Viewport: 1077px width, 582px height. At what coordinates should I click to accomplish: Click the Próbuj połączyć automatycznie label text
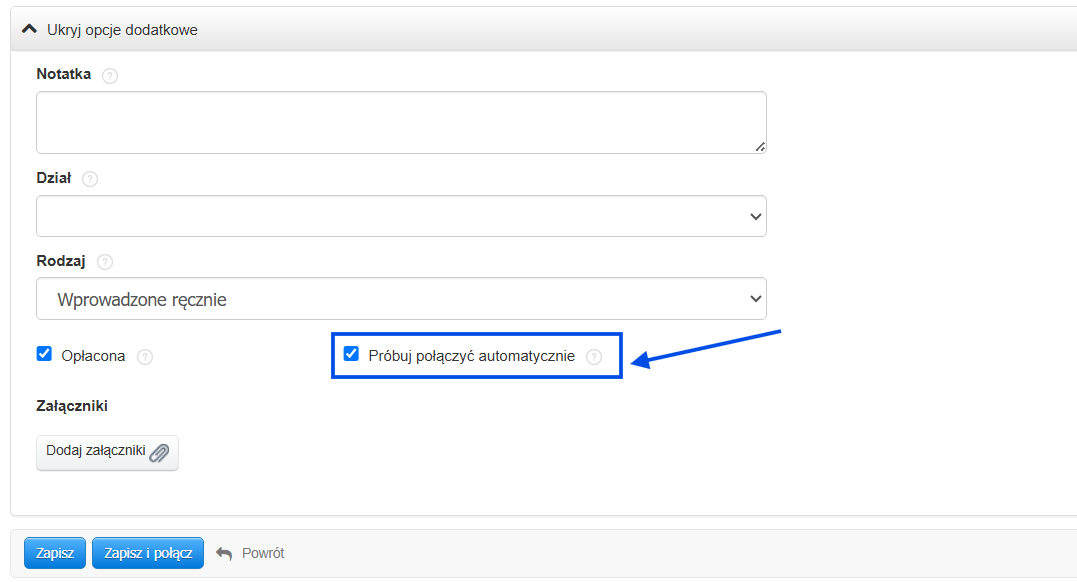tap(471, 356)
